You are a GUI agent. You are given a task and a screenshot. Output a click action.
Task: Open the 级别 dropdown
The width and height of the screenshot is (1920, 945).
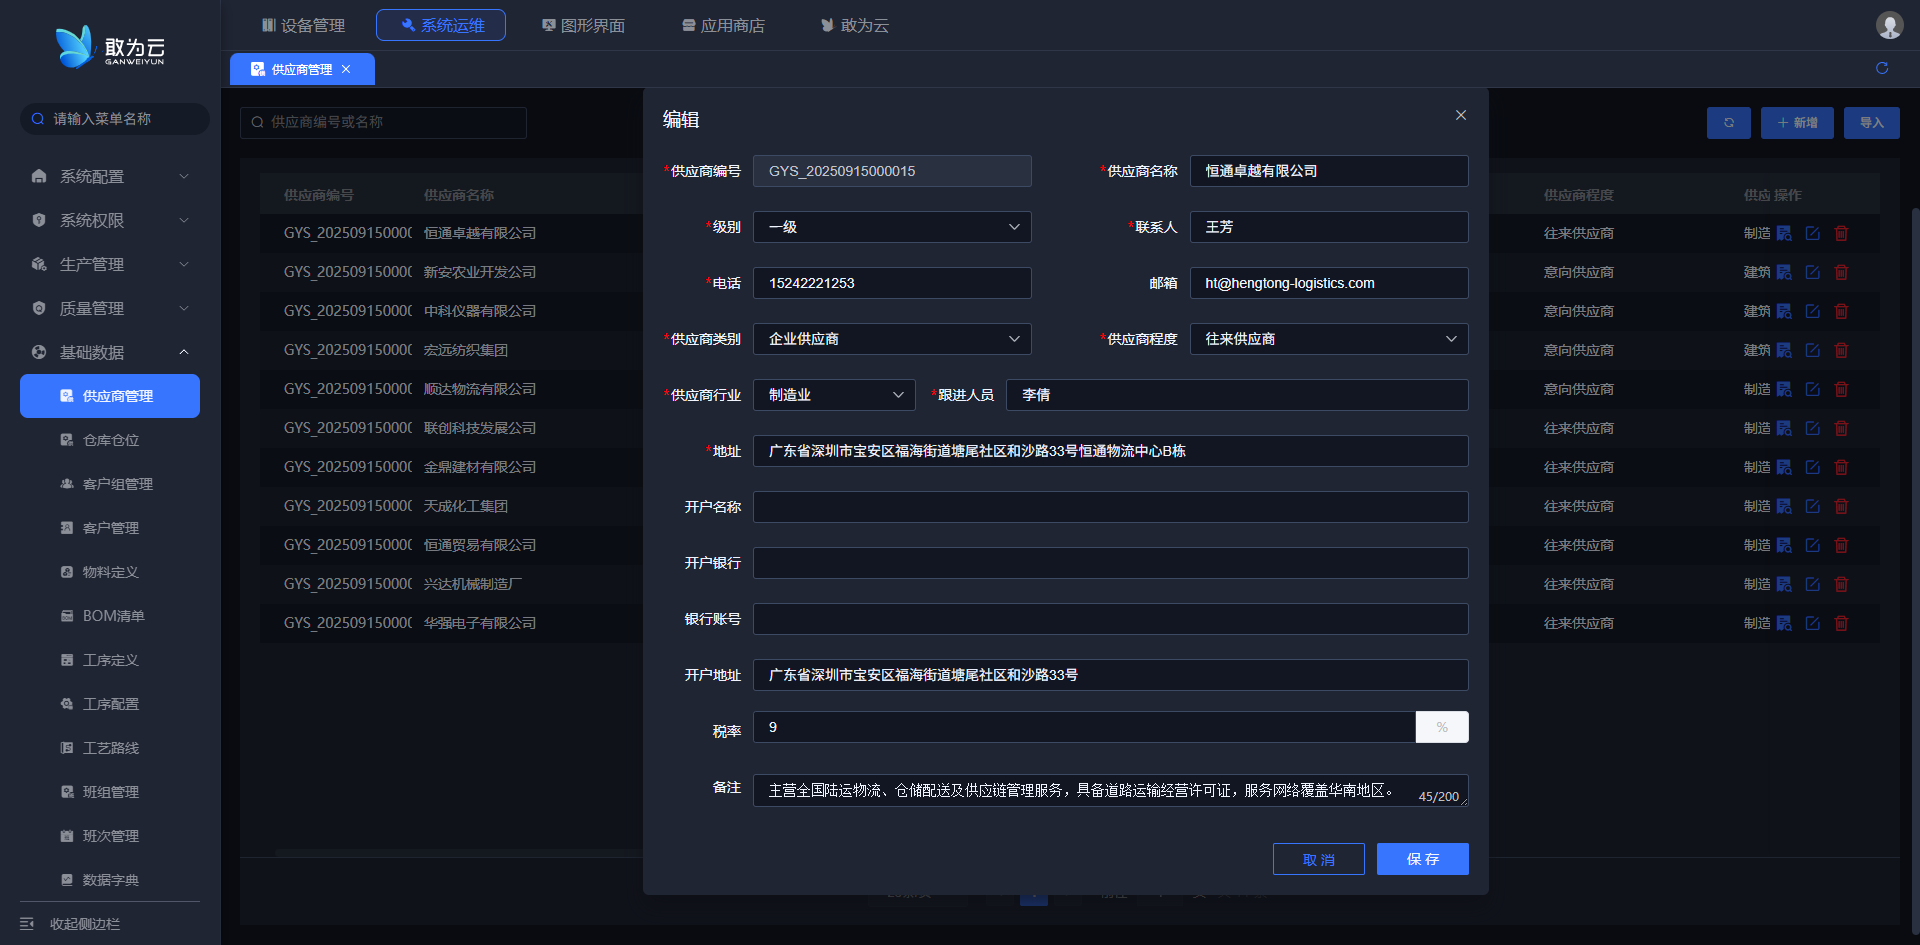point(891,227)
